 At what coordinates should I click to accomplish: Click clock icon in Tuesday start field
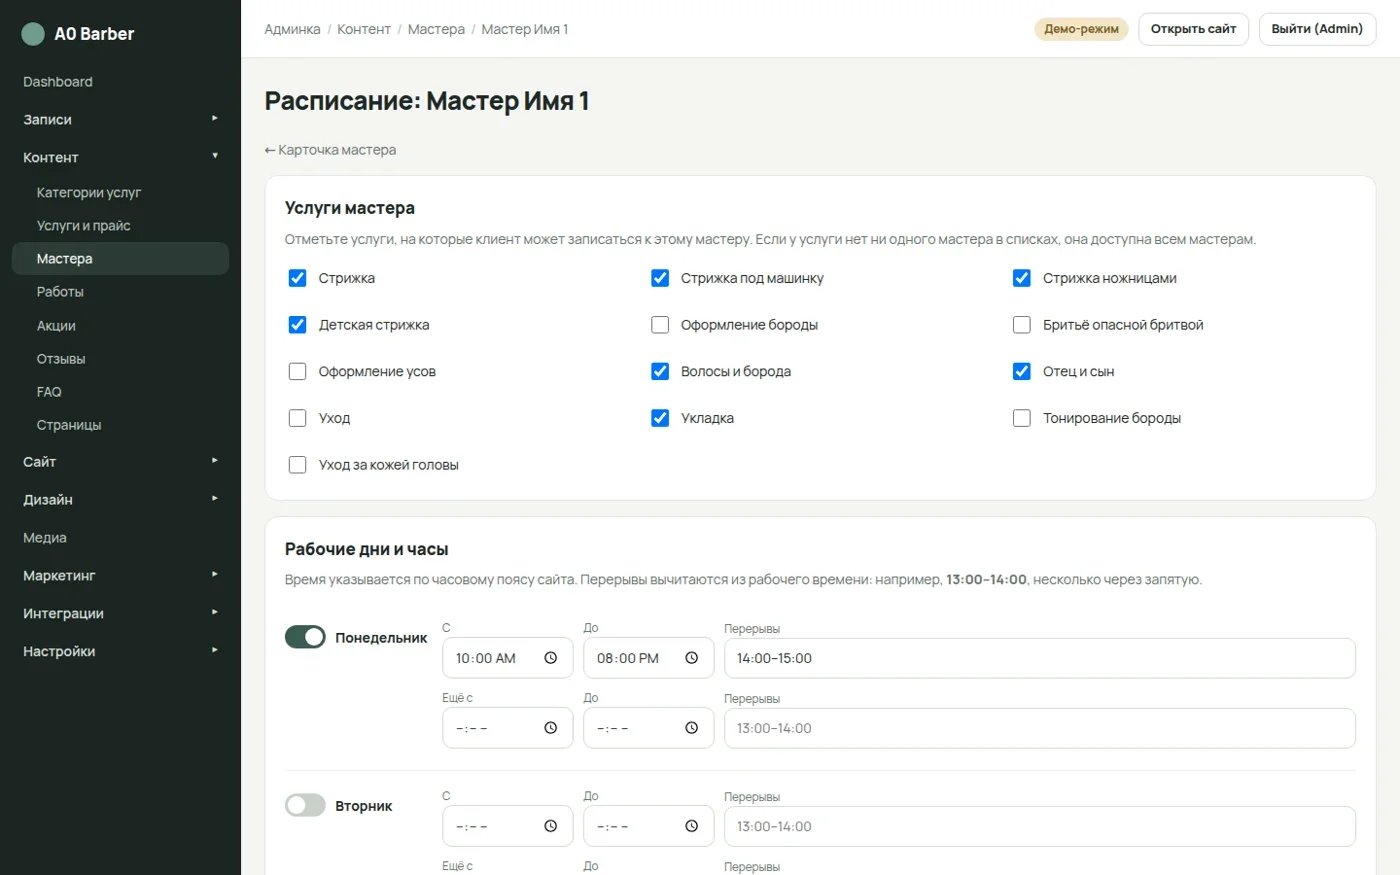click(x=550, y=826)
